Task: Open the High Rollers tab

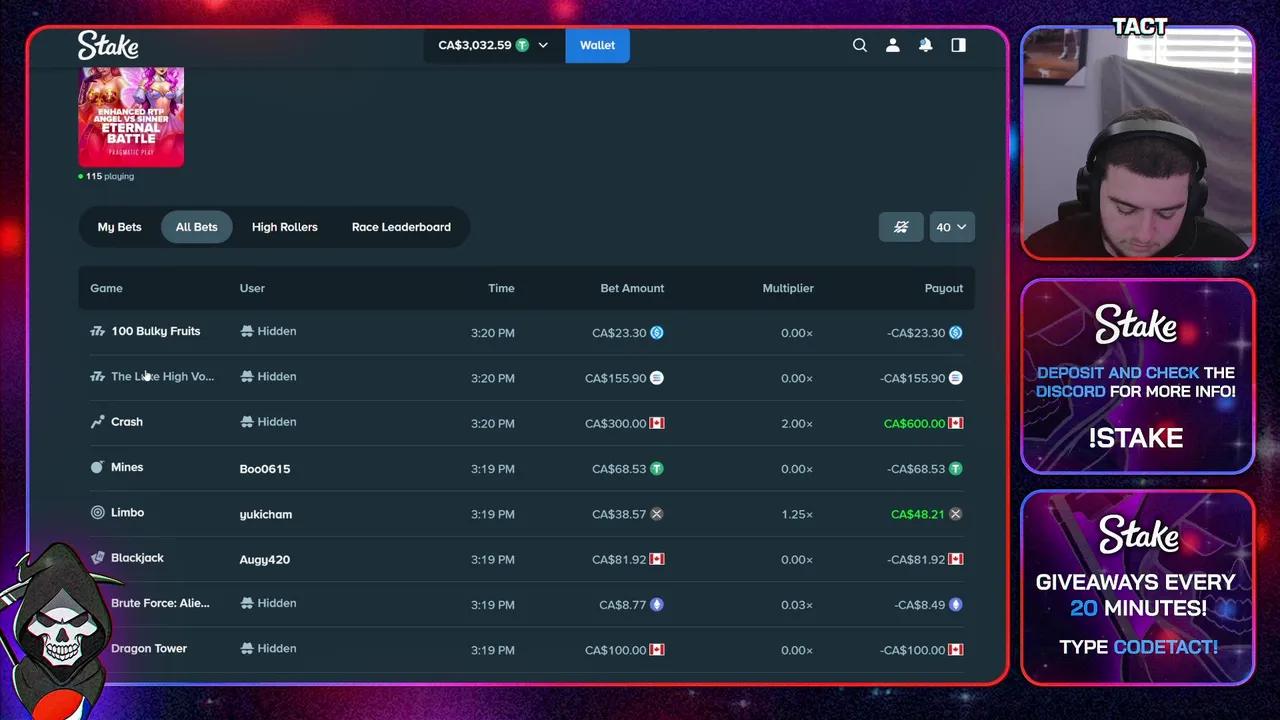Action: click(x=285, y=227)
